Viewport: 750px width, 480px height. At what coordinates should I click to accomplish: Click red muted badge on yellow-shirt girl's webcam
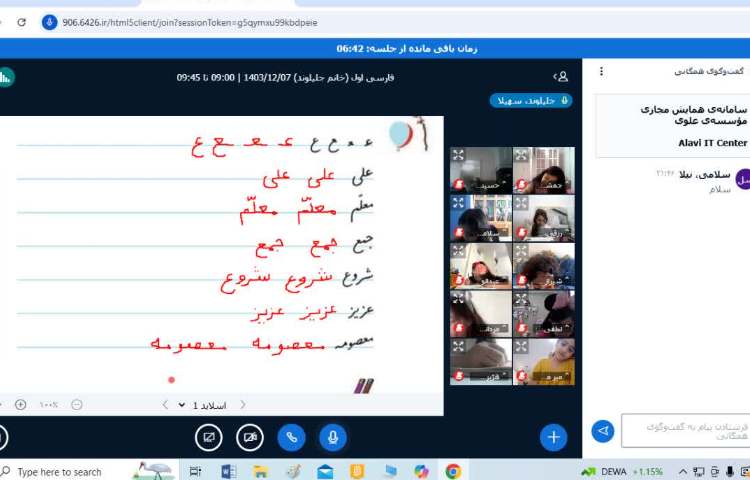(522, 376)
